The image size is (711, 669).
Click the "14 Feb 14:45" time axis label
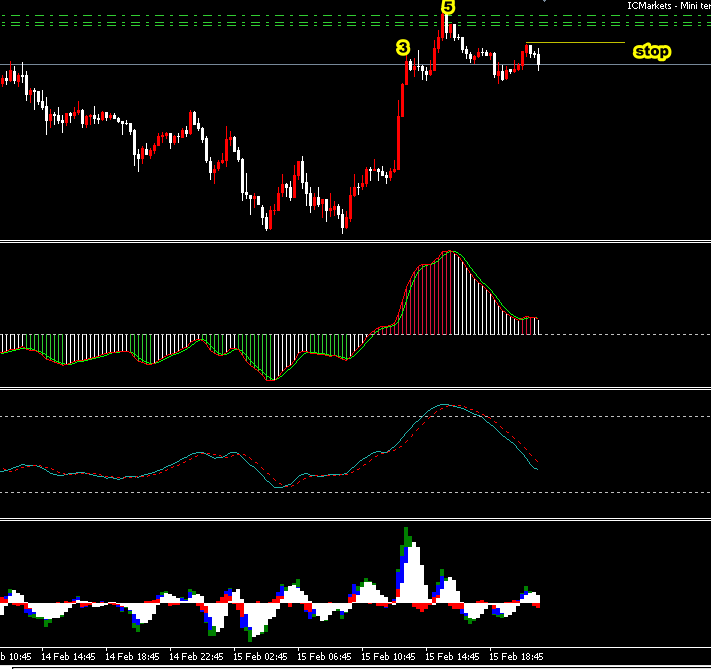tap(68, 657)
